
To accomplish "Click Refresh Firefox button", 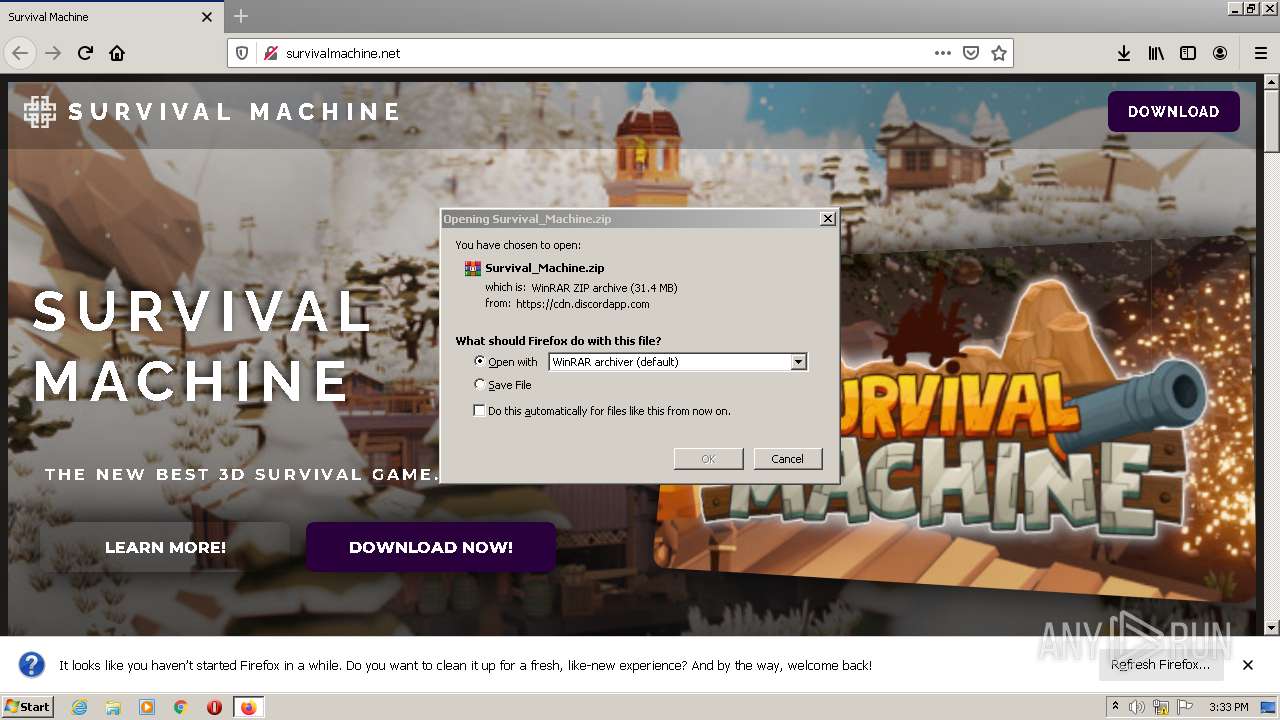I will 1160,665.
